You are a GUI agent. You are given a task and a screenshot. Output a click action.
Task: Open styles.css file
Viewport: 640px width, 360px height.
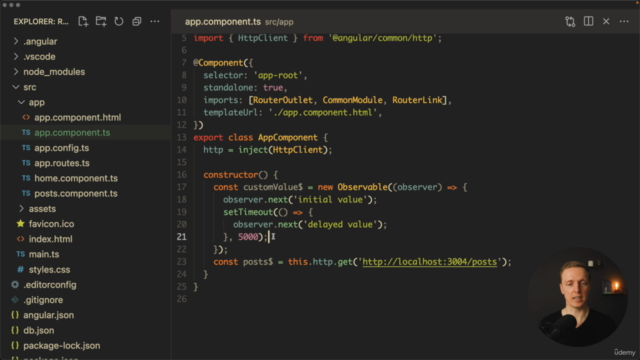(x=49, y=270)
